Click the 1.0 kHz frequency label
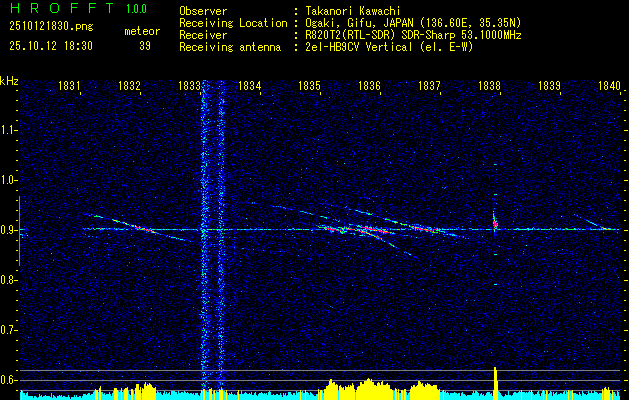This screenshot has width=629, height=400. pyautogui.click(x=8, y=180)
